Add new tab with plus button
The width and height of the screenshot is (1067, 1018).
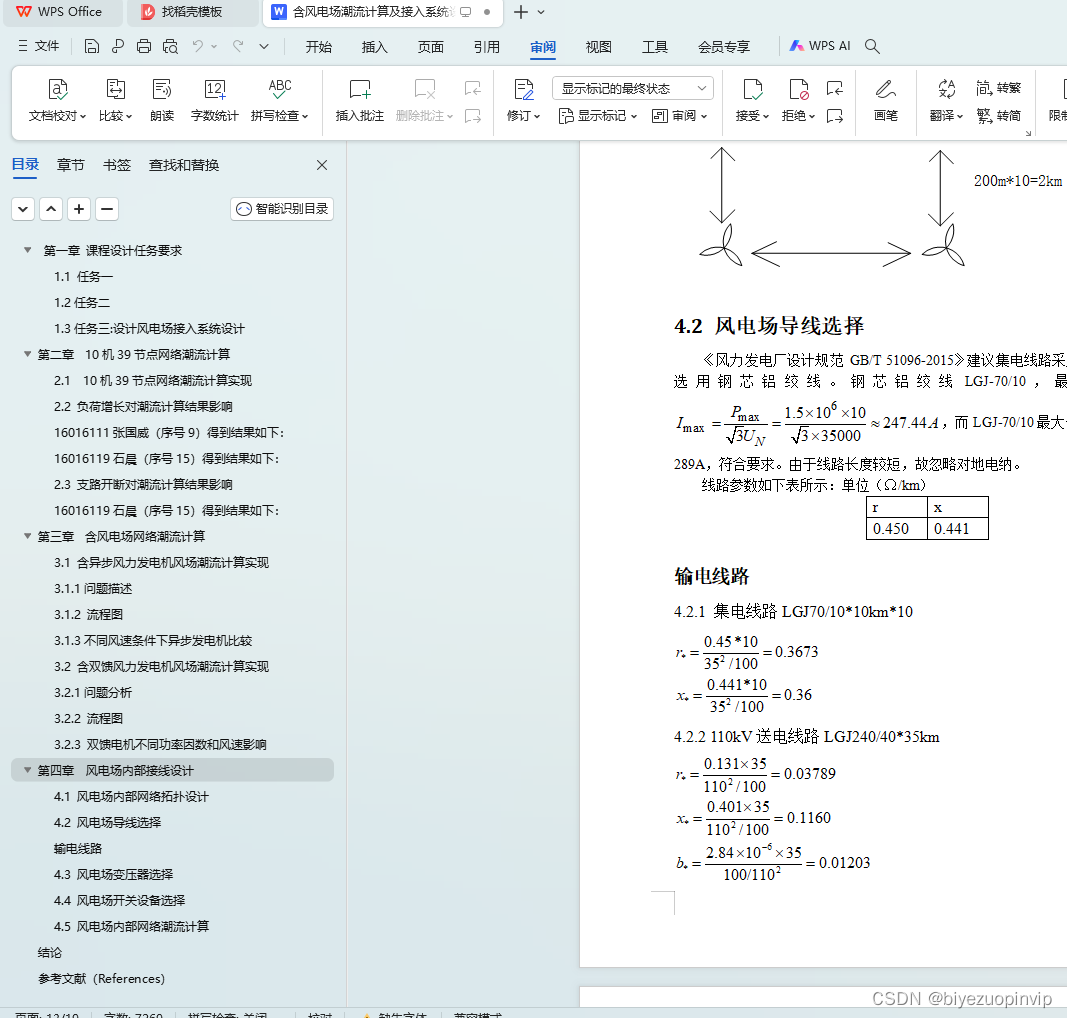click(521, 12)
